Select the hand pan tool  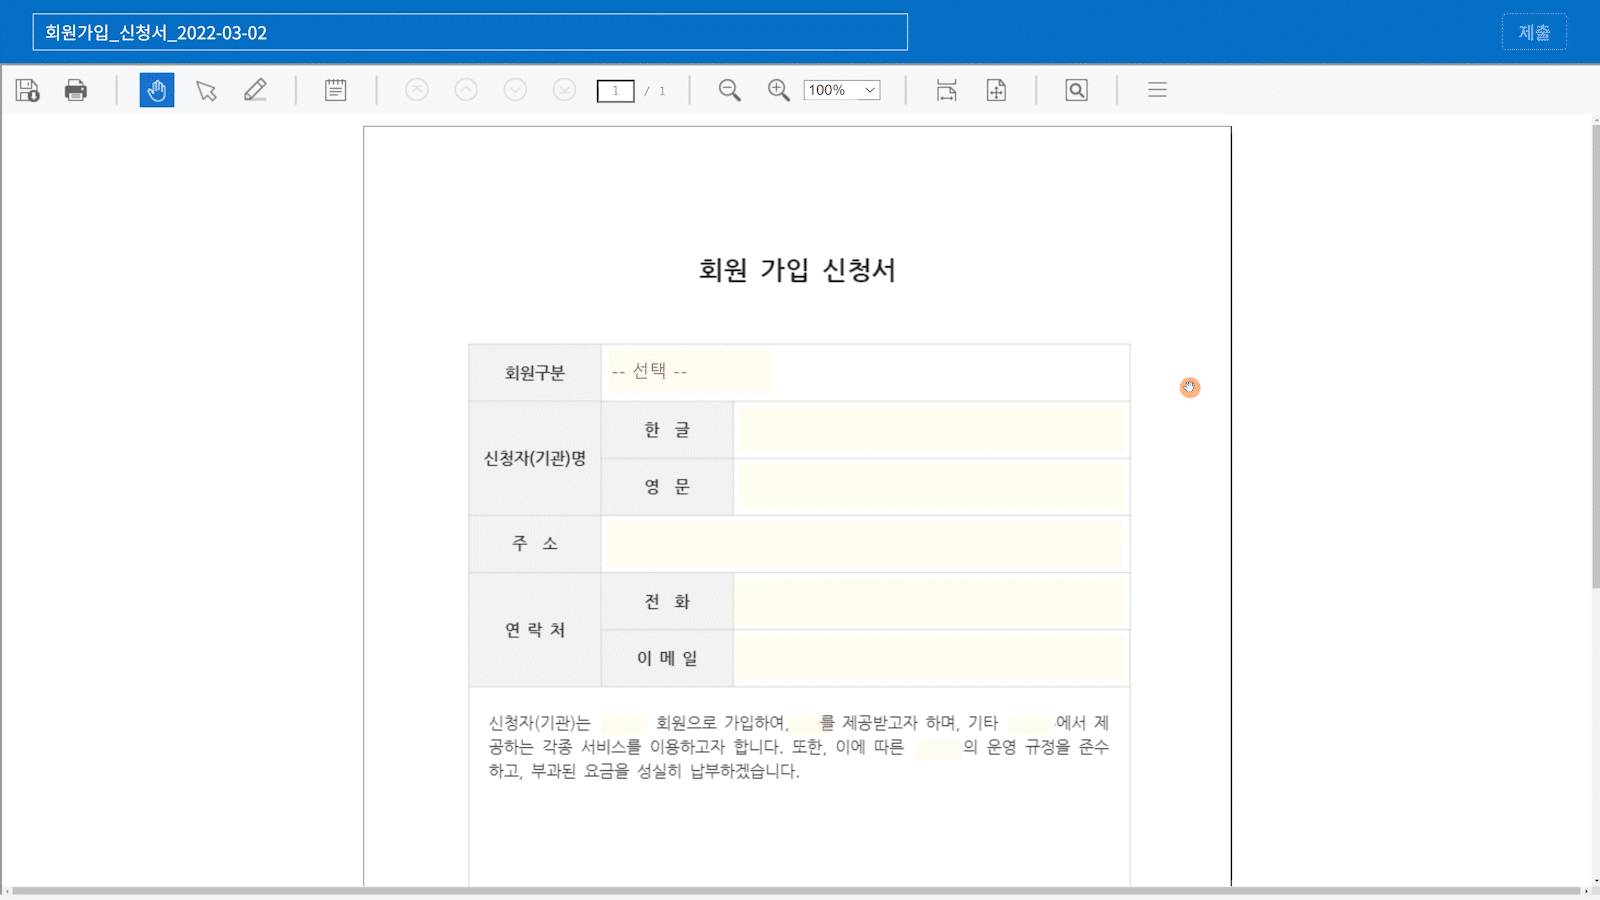tap(157, 90)
